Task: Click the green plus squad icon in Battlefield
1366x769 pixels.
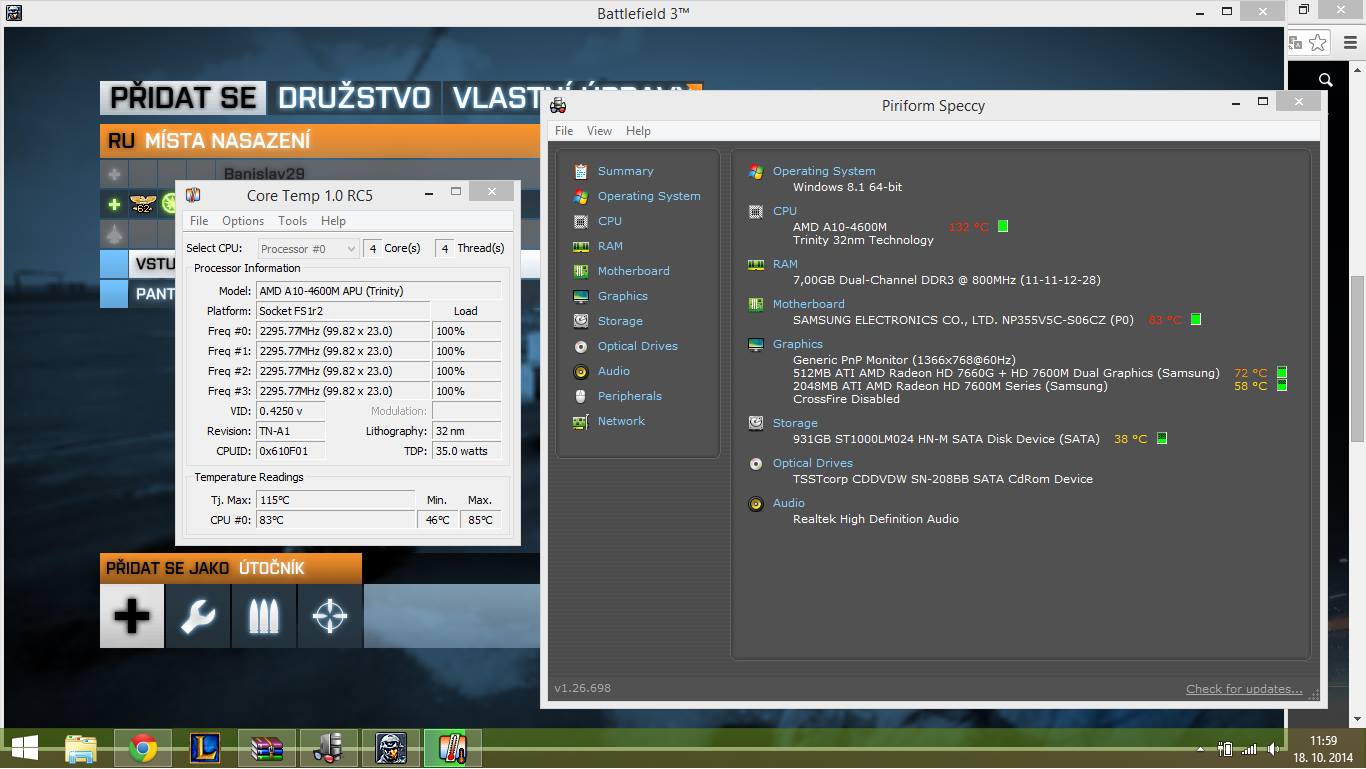Action: tap(114, 204)
